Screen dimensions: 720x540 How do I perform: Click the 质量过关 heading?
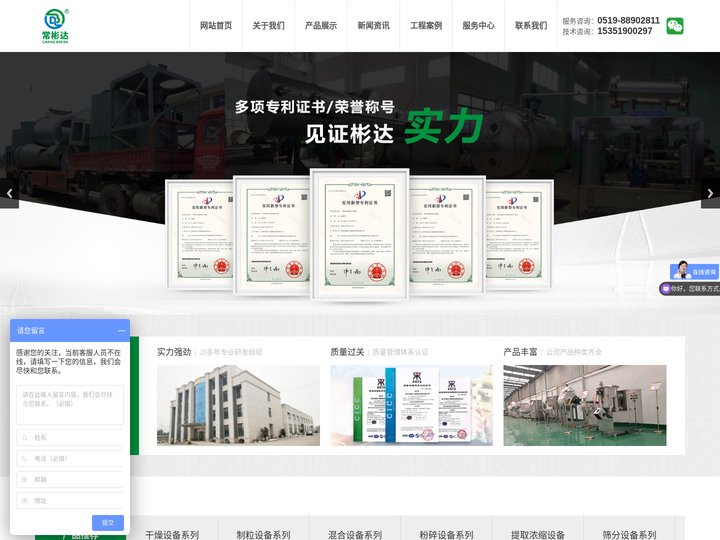point(347,352)
